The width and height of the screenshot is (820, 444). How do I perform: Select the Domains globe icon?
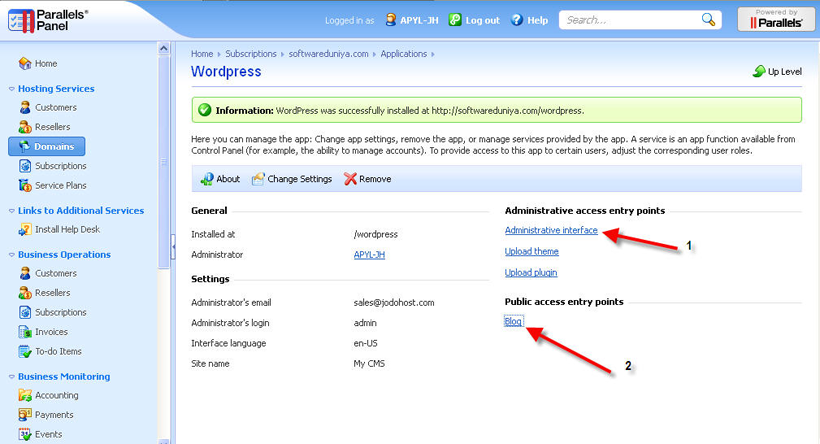24,146
